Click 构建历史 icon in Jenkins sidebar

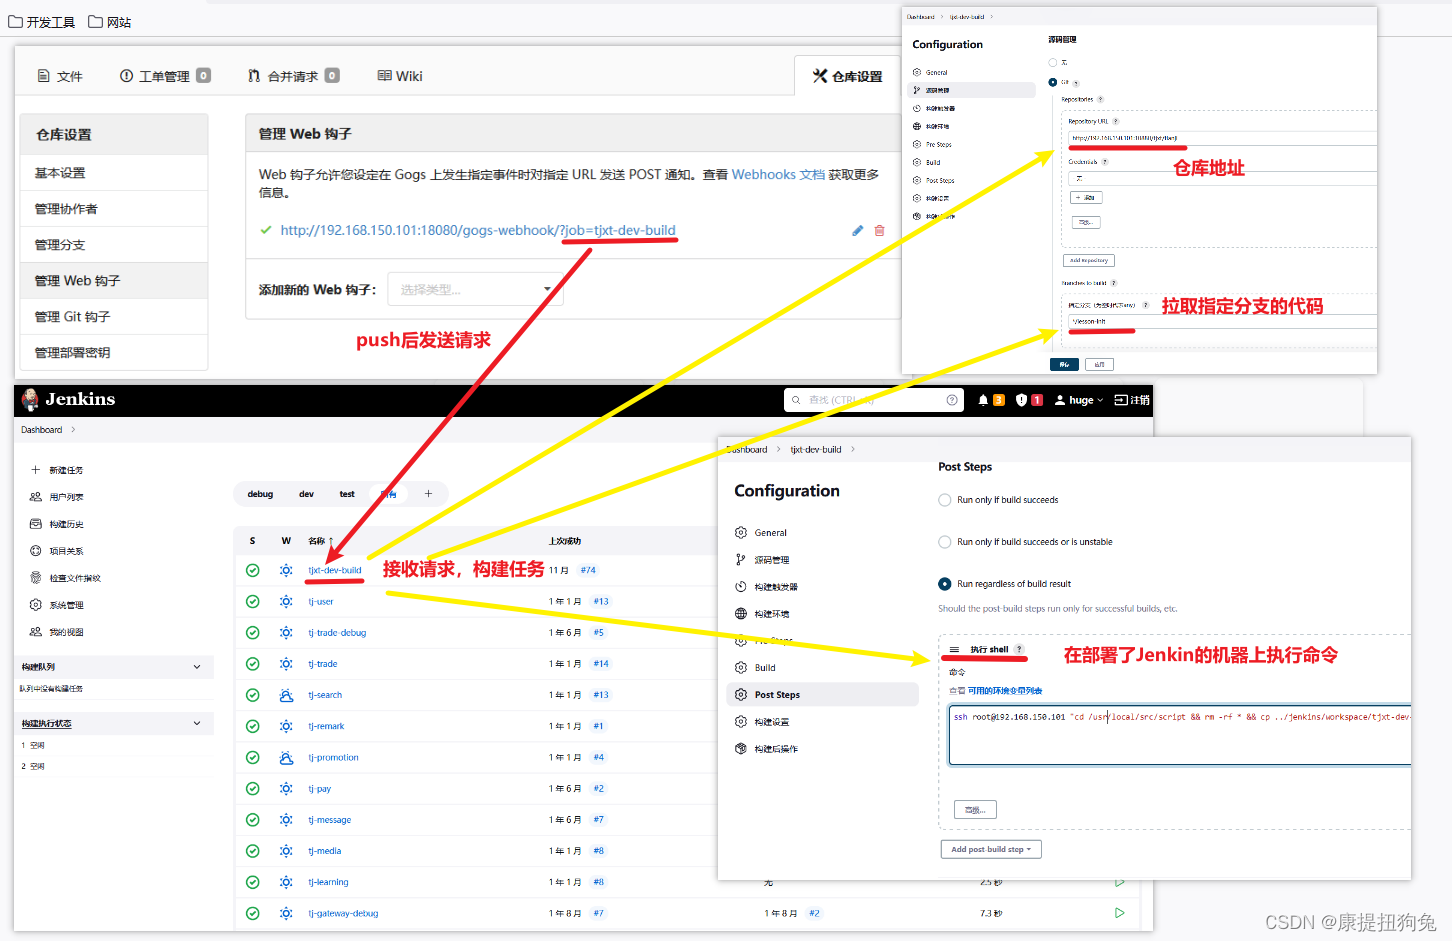(x=36, y=524)
